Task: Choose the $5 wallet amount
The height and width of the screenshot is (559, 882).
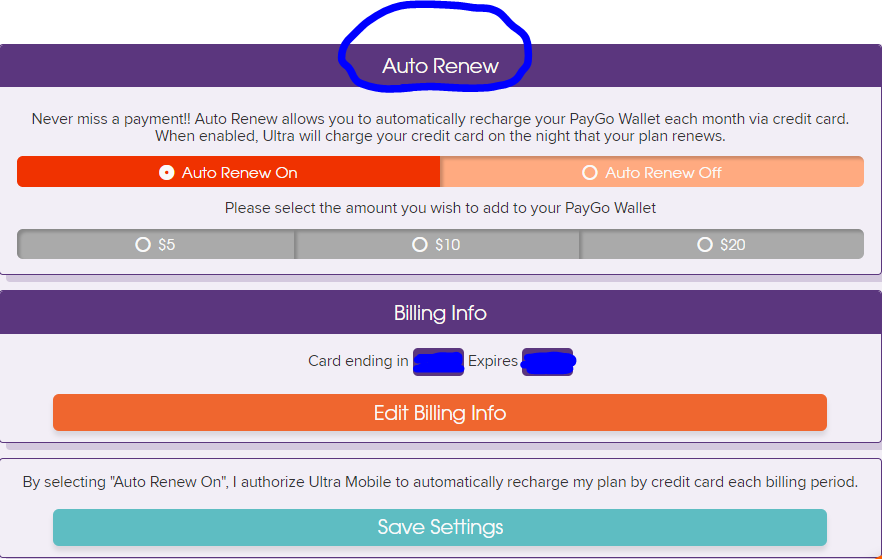Action: click(x=156, y=244)
